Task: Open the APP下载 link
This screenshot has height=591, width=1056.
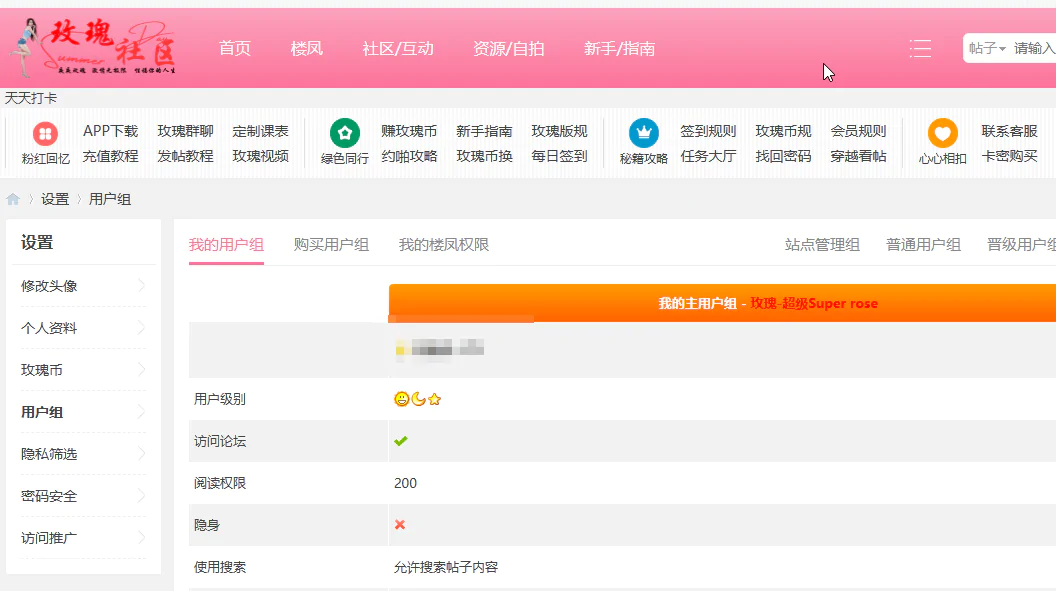Action: pyautogui.click(x=110, y=131)
